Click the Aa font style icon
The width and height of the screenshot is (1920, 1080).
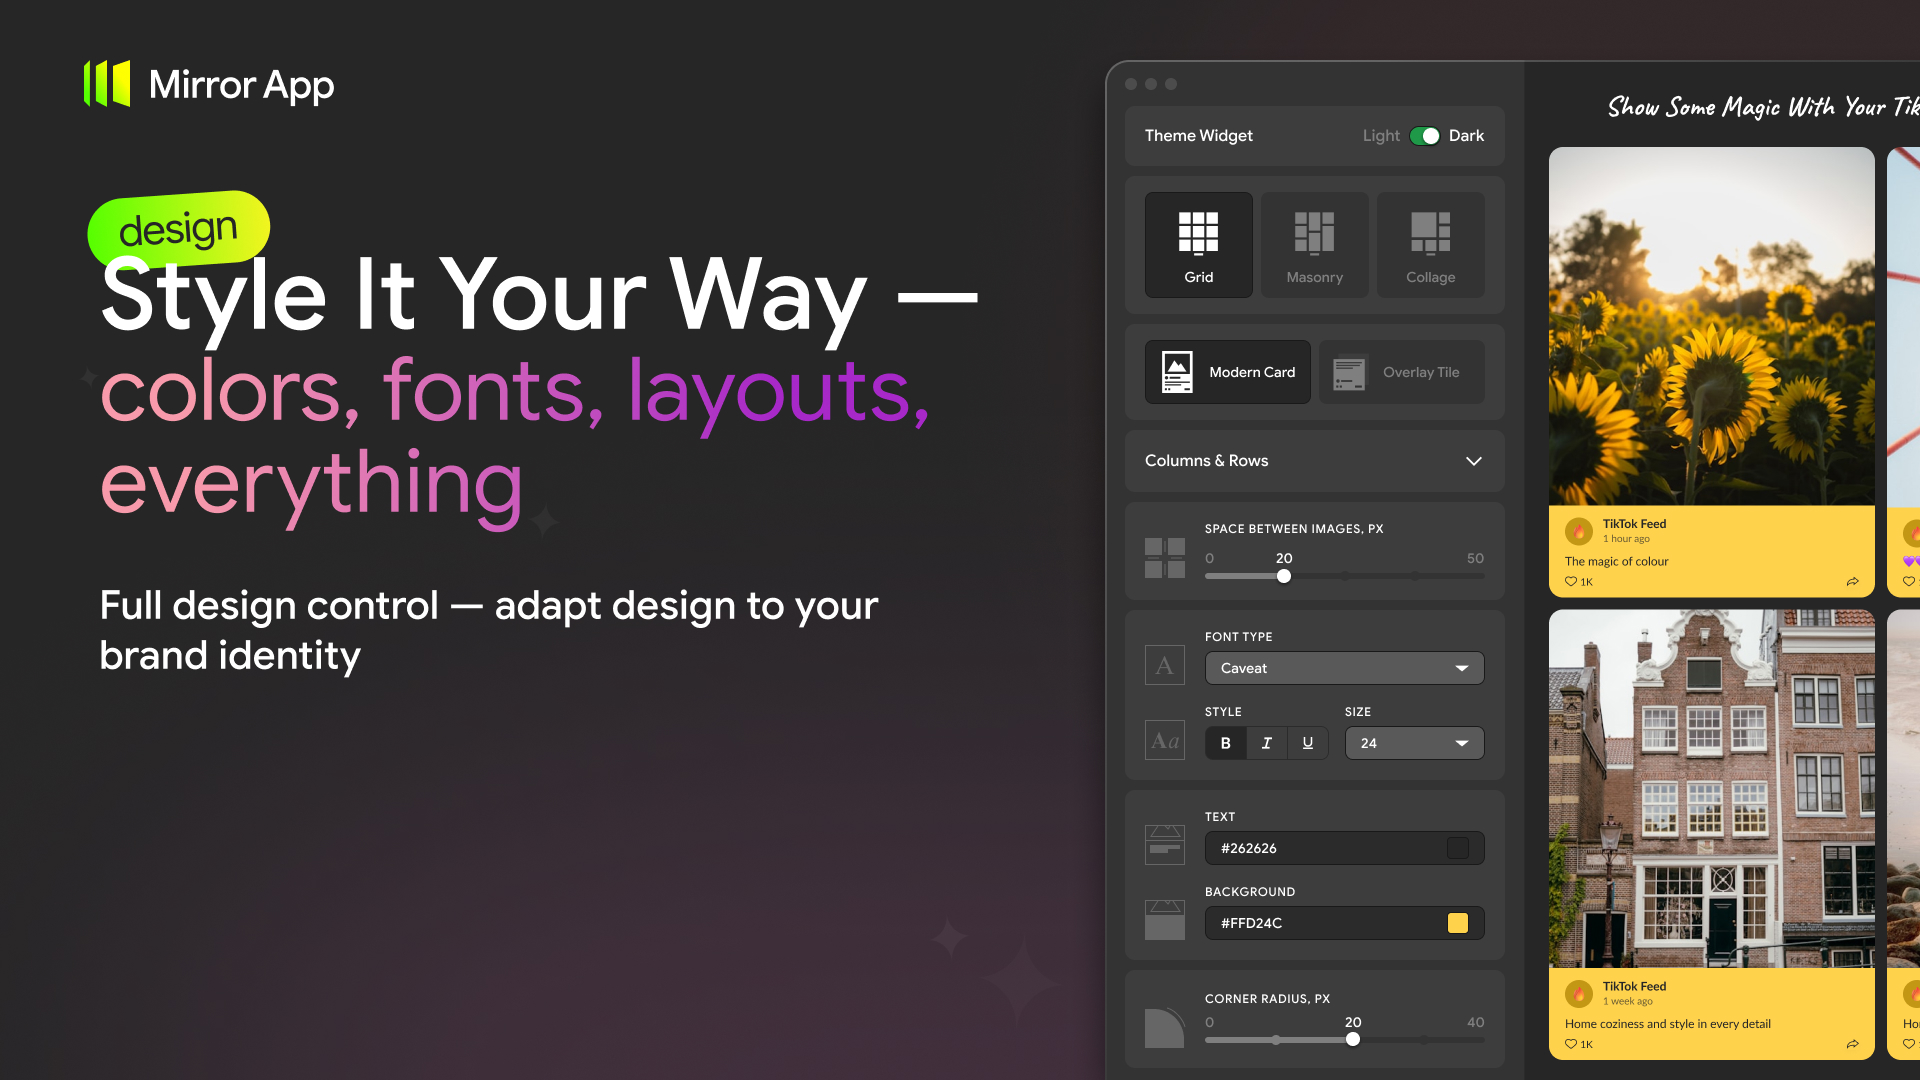tap(1164, 740)
